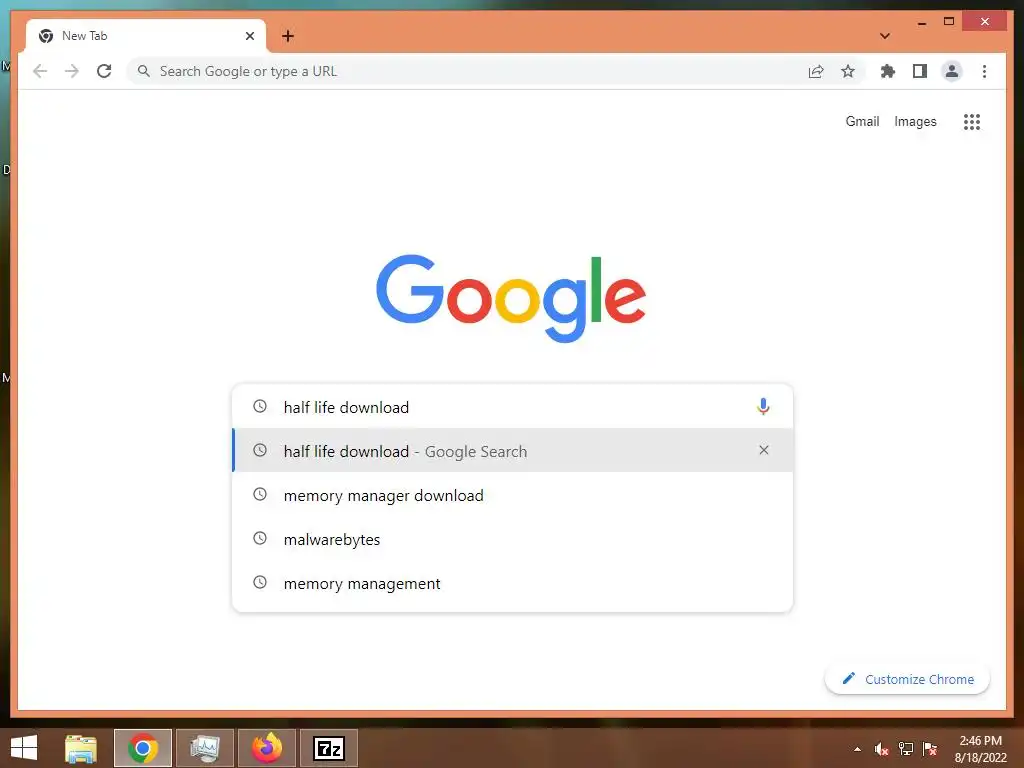The image size is (1024, 768).
Task: Click the Action Center flag icon
Action: point(930,749)
